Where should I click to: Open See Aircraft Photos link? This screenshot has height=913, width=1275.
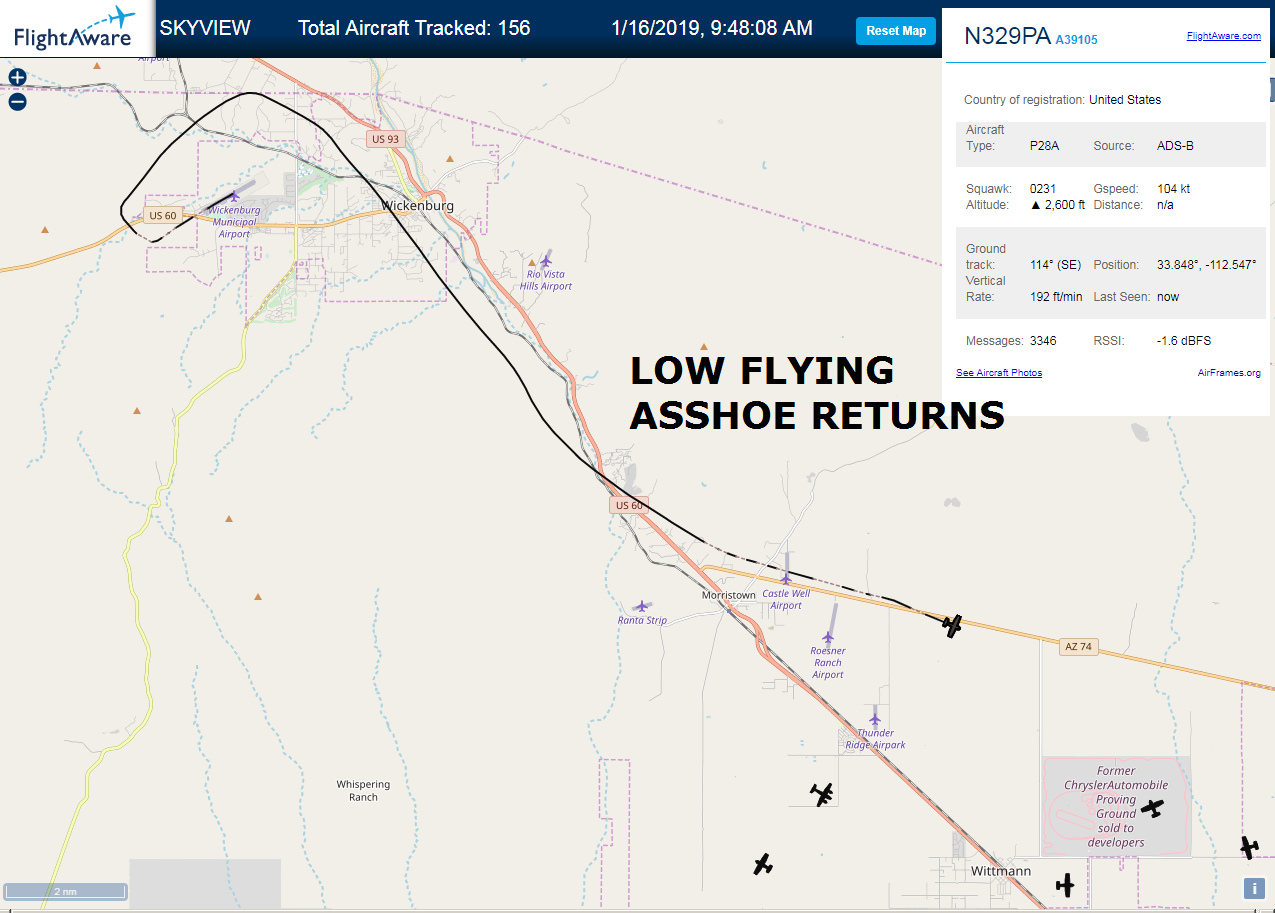pyautogui.click(x=999, y=373)
